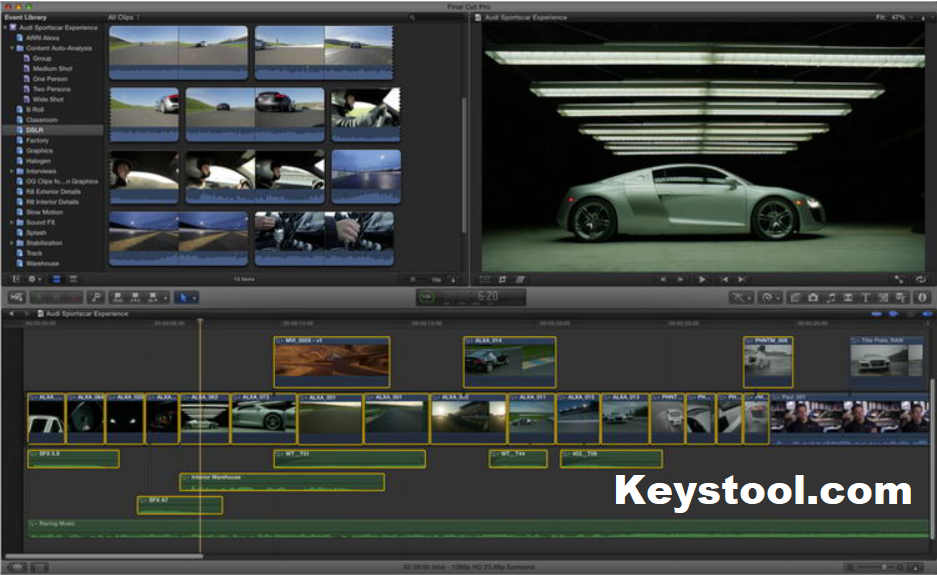This screenshot has height=575, width=937.
Task: Step back one frame in viewer
Action: pos(663,279)
